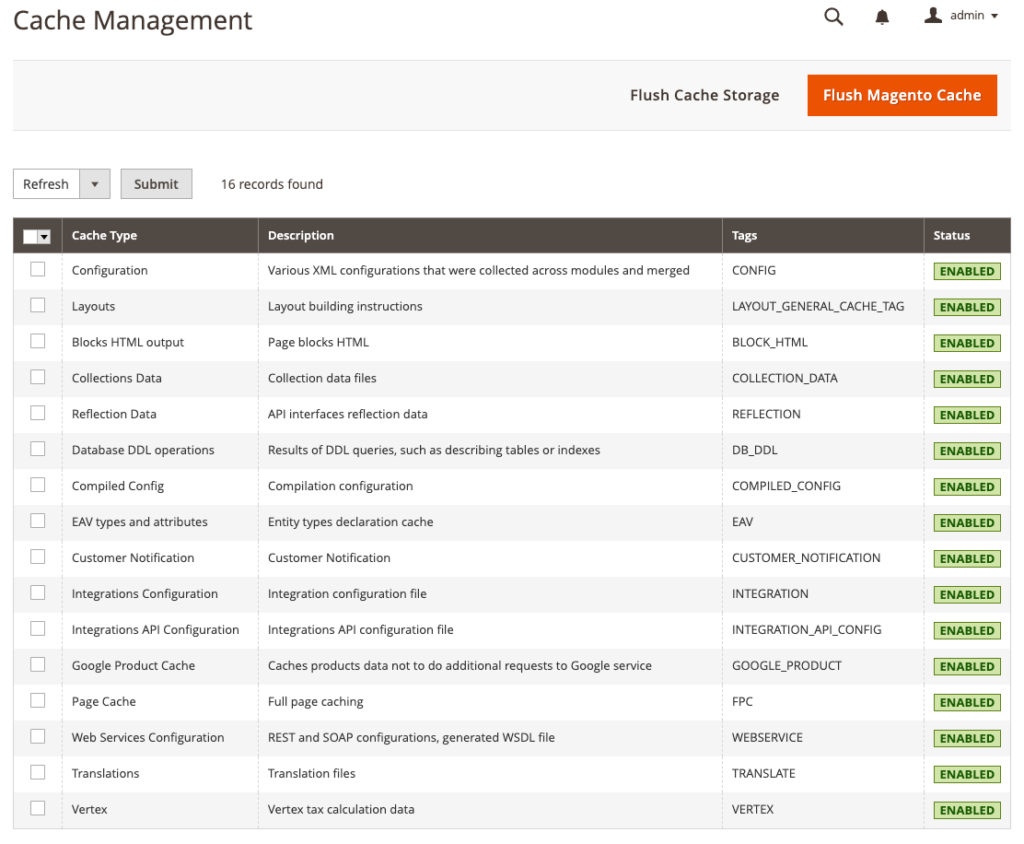Click the ENABLED badge for Page Cache
The image size is (1024, 844).
tap(966, 702)
